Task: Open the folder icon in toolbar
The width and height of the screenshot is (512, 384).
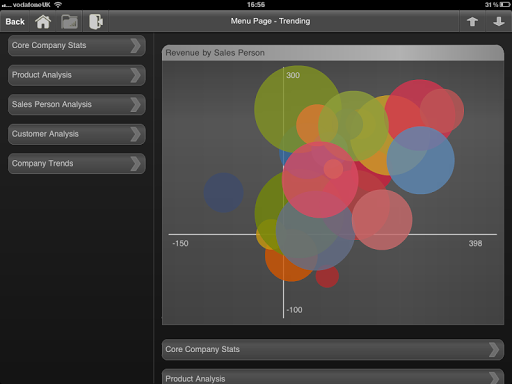Action: tap(69, 22)
